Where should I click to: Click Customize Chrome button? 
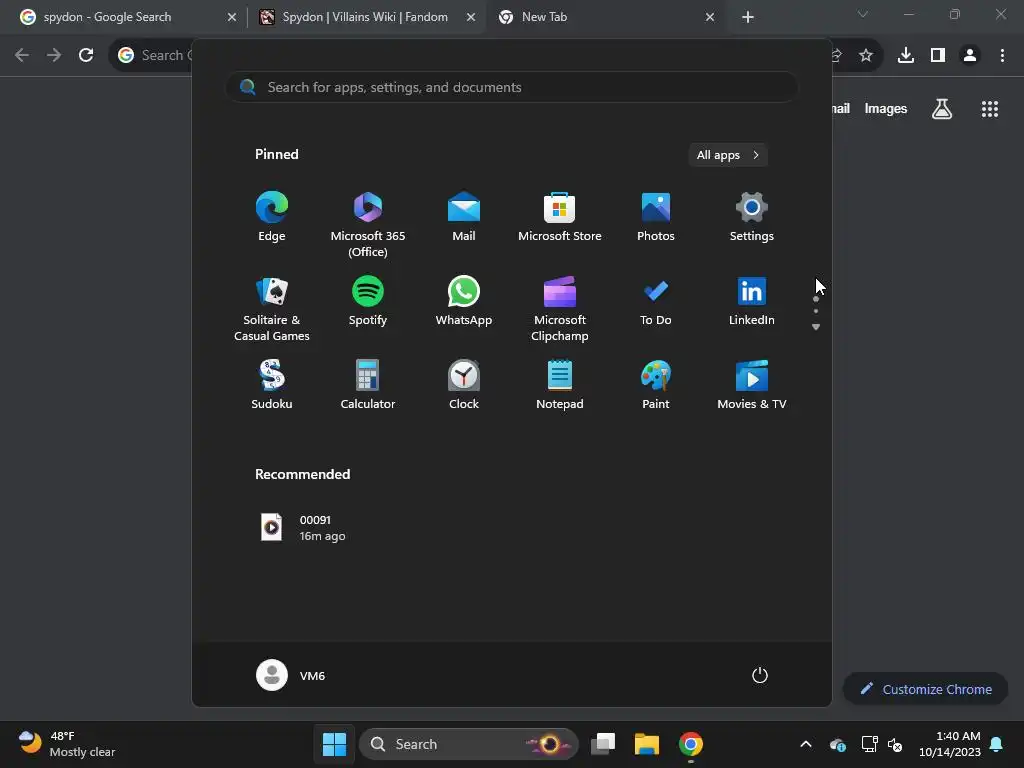tap(925, 689)
